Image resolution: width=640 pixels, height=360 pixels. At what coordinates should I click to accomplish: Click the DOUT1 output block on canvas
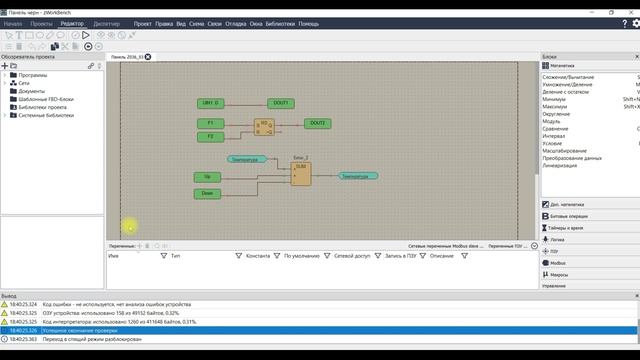[281, 103]
